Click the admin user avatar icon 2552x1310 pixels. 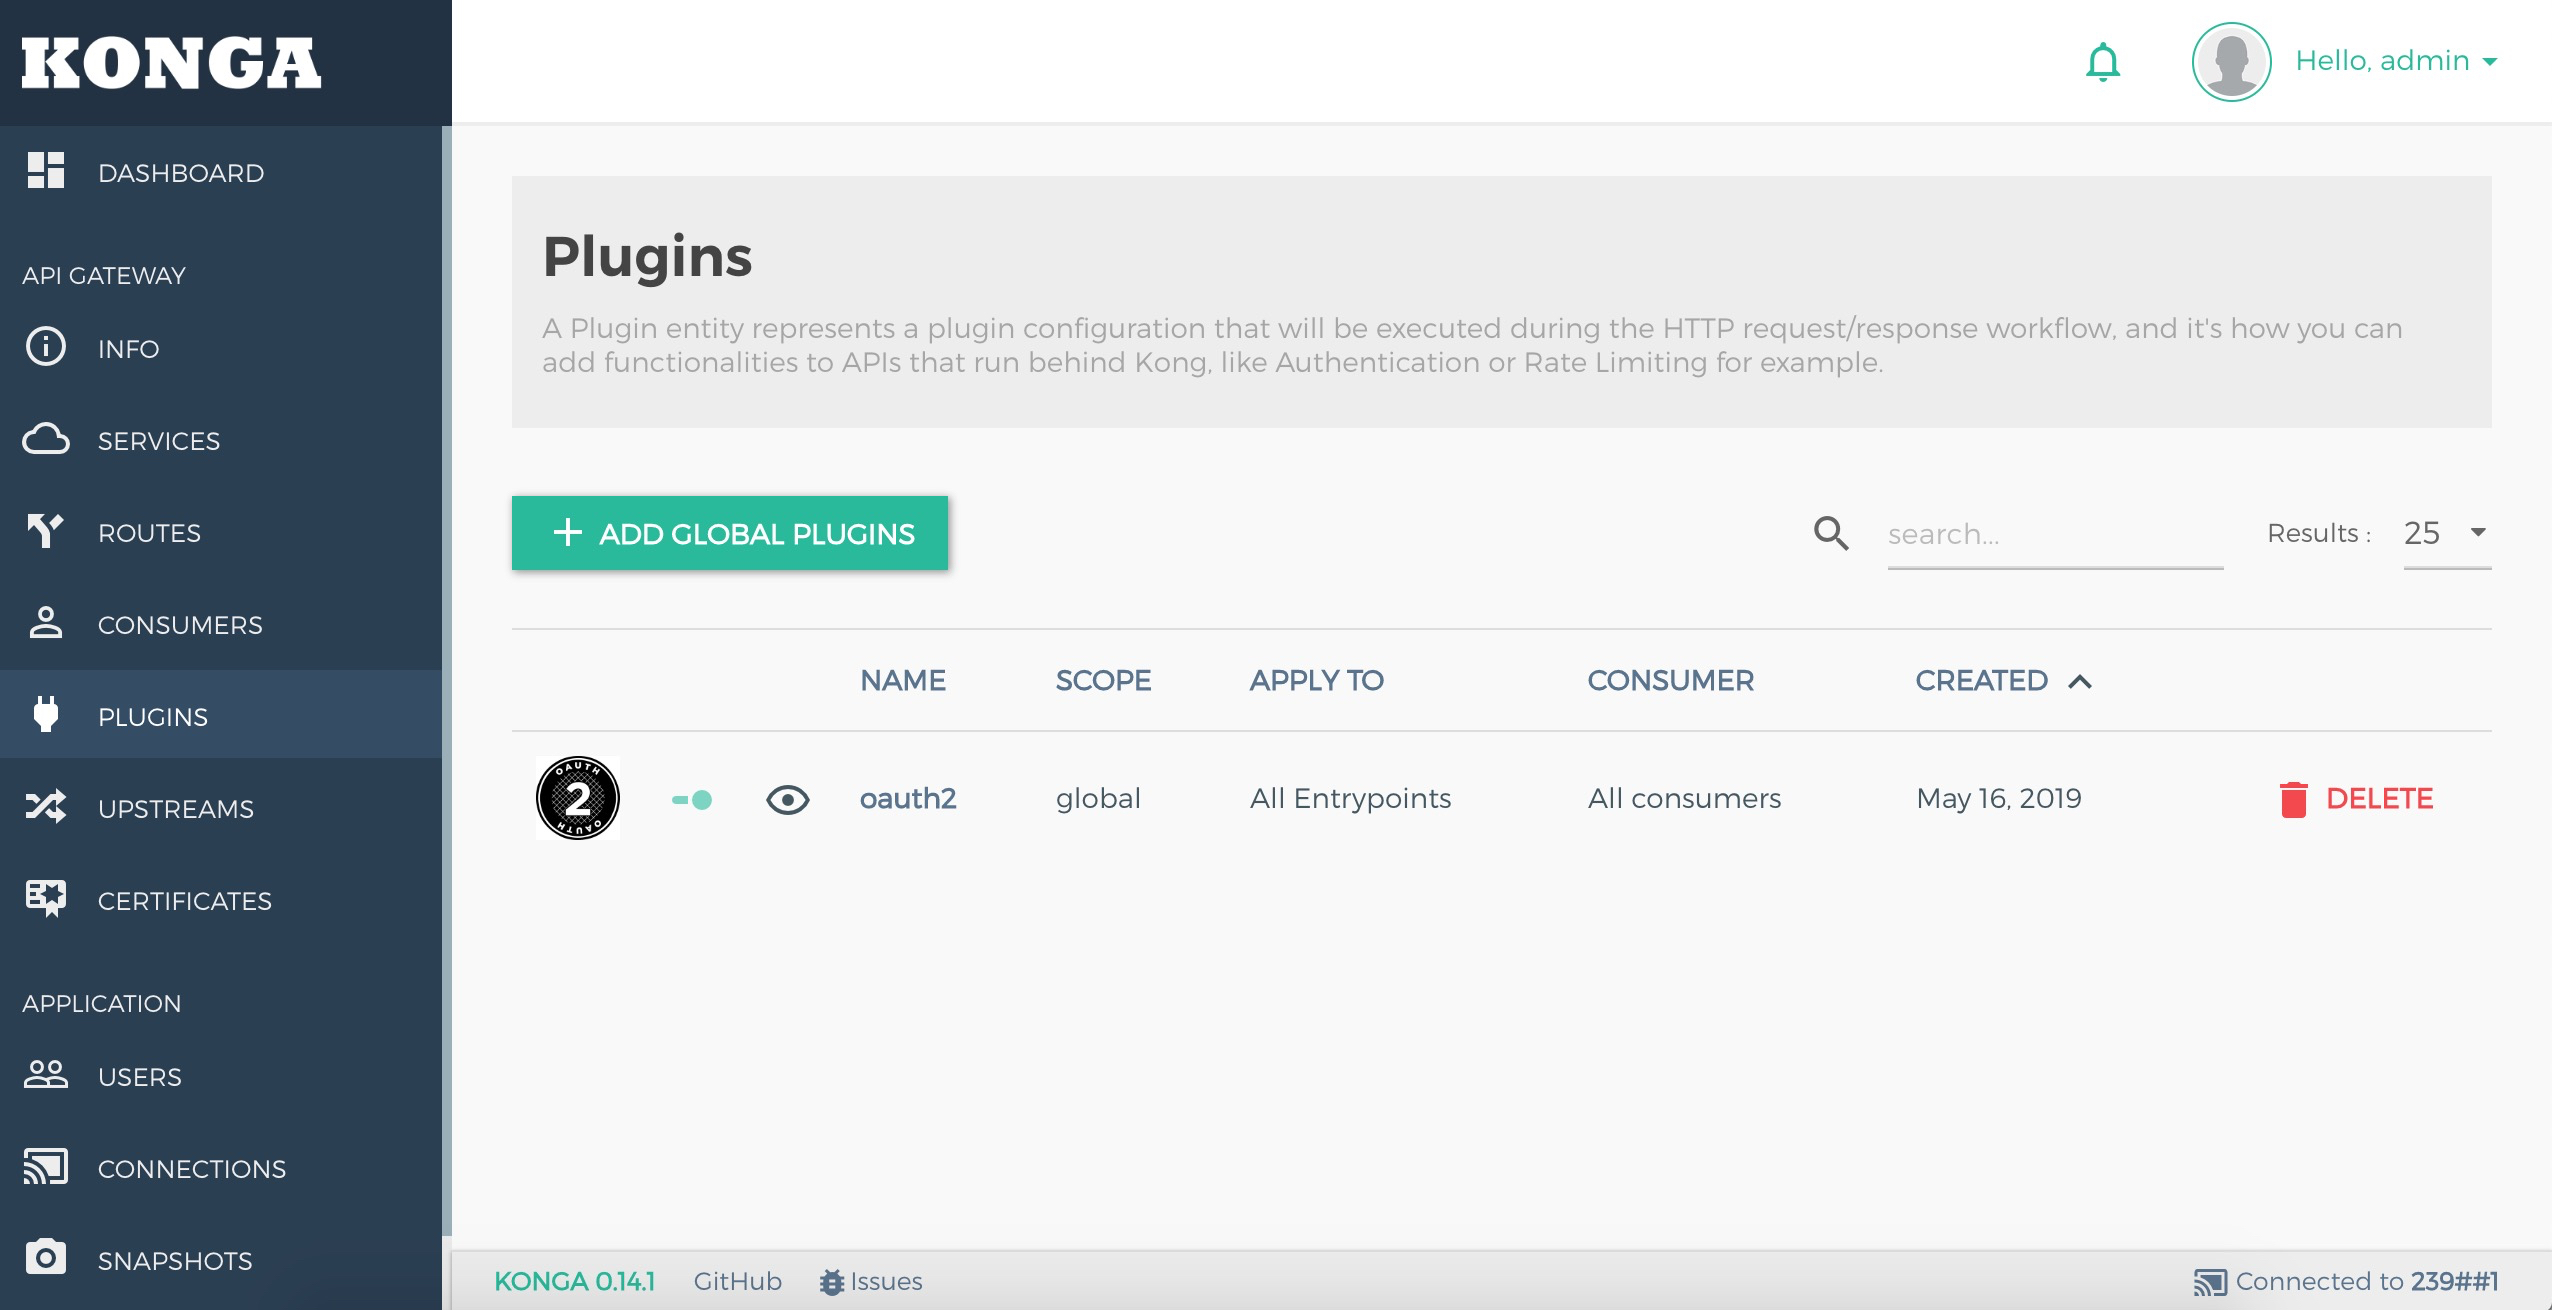coord(2231,62)
